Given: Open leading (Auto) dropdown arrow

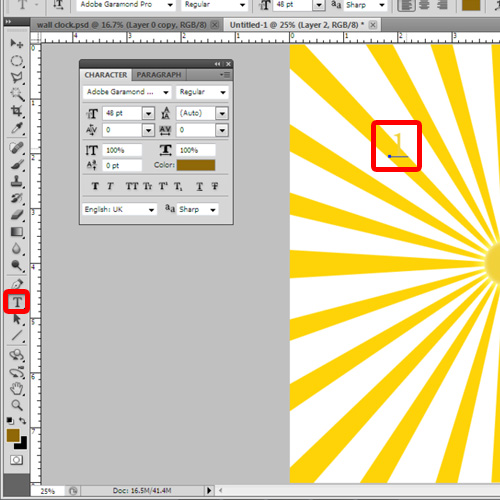Looking at the screenshot, I should [x=222, y=114].
